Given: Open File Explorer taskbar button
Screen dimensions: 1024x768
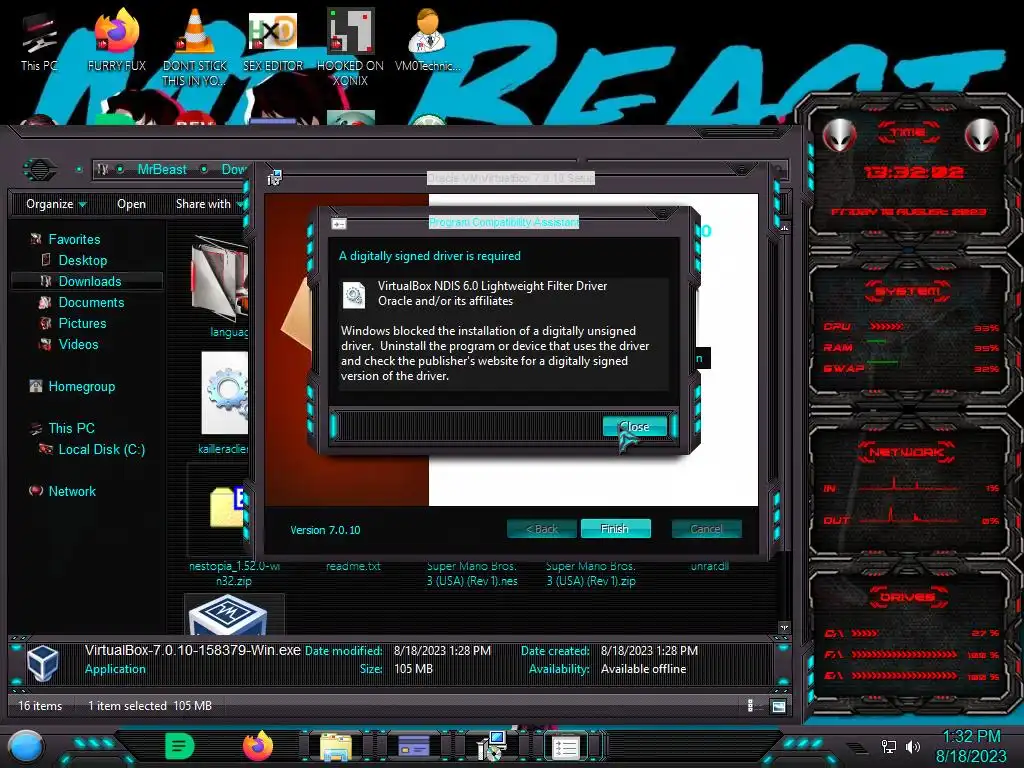Looking at the screenshot, I should coord(336,747).
